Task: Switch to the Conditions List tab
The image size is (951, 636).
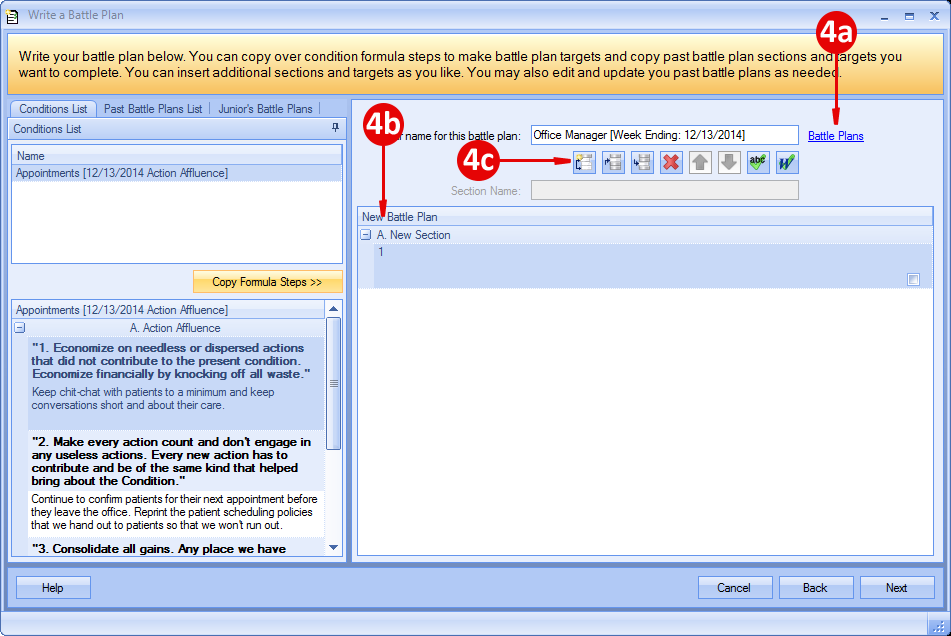Action: 53,109
